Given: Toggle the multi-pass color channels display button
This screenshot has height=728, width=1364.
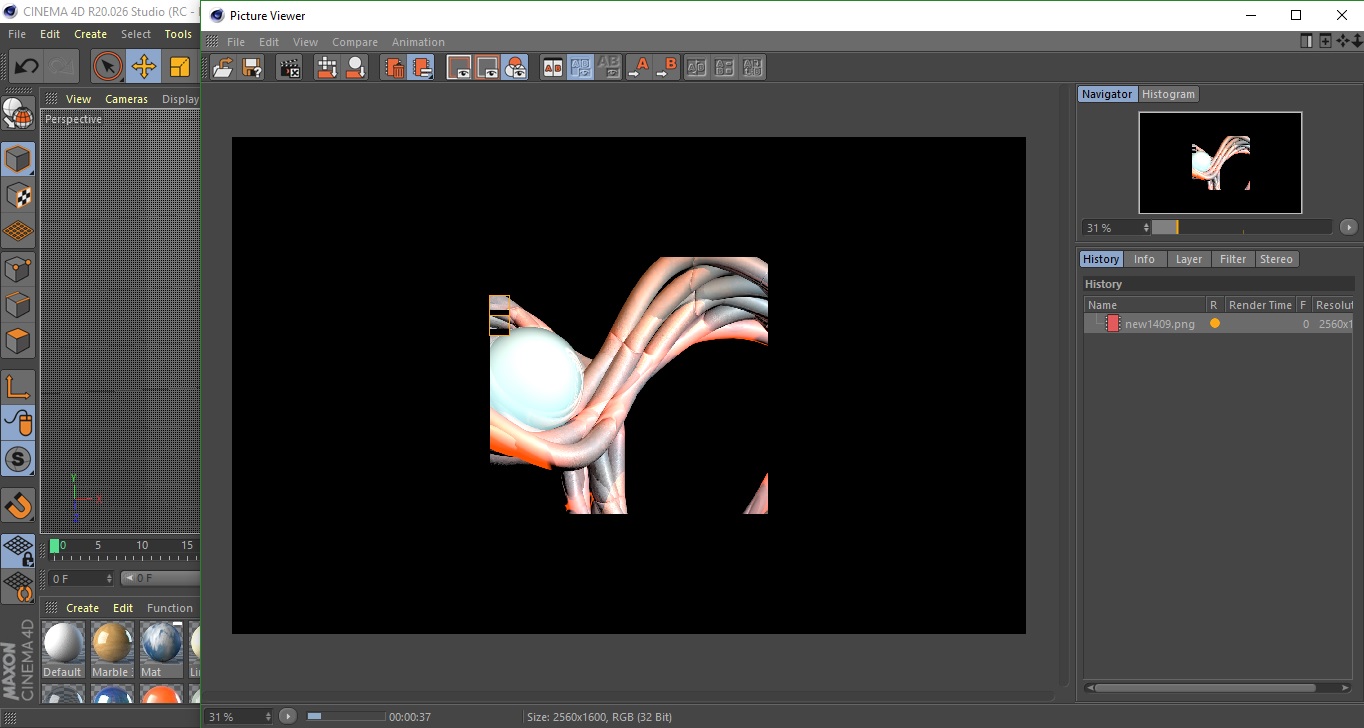Looking at the screenshot, I should (515, 68).
